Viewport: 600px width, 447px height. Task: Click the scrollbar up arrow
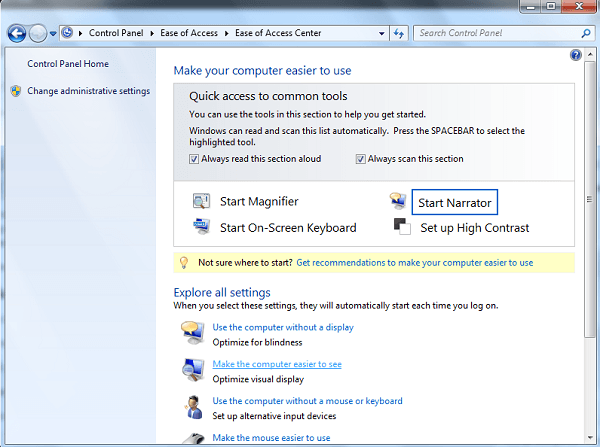click(590, 55)
